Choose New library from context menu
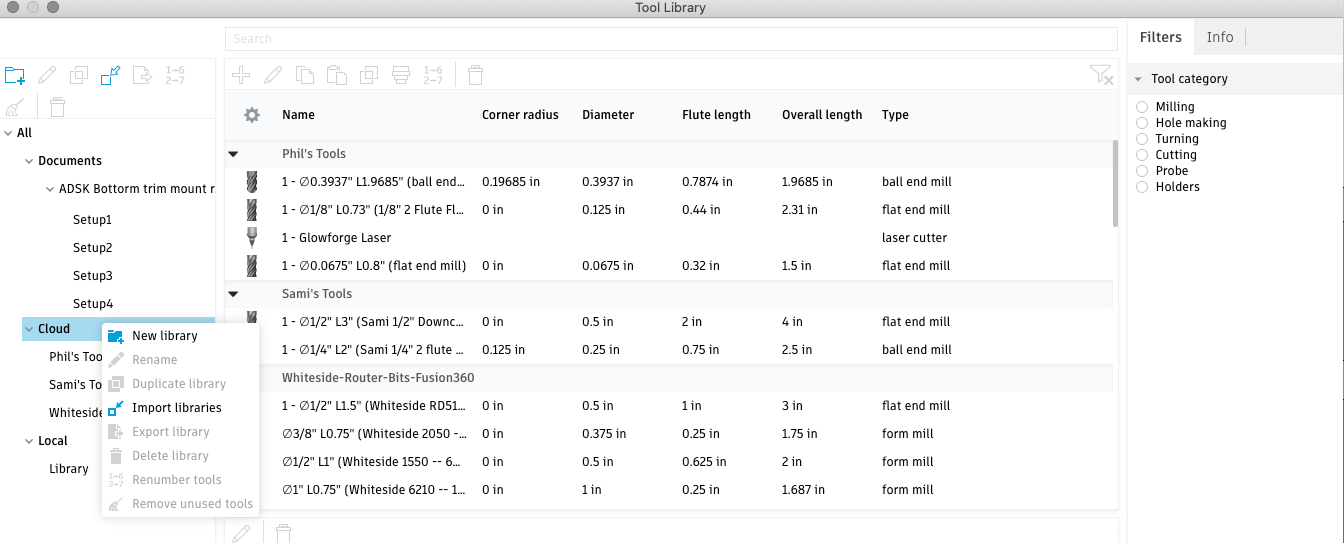This screenshot has width=1344, height=543. click(165, 336)
